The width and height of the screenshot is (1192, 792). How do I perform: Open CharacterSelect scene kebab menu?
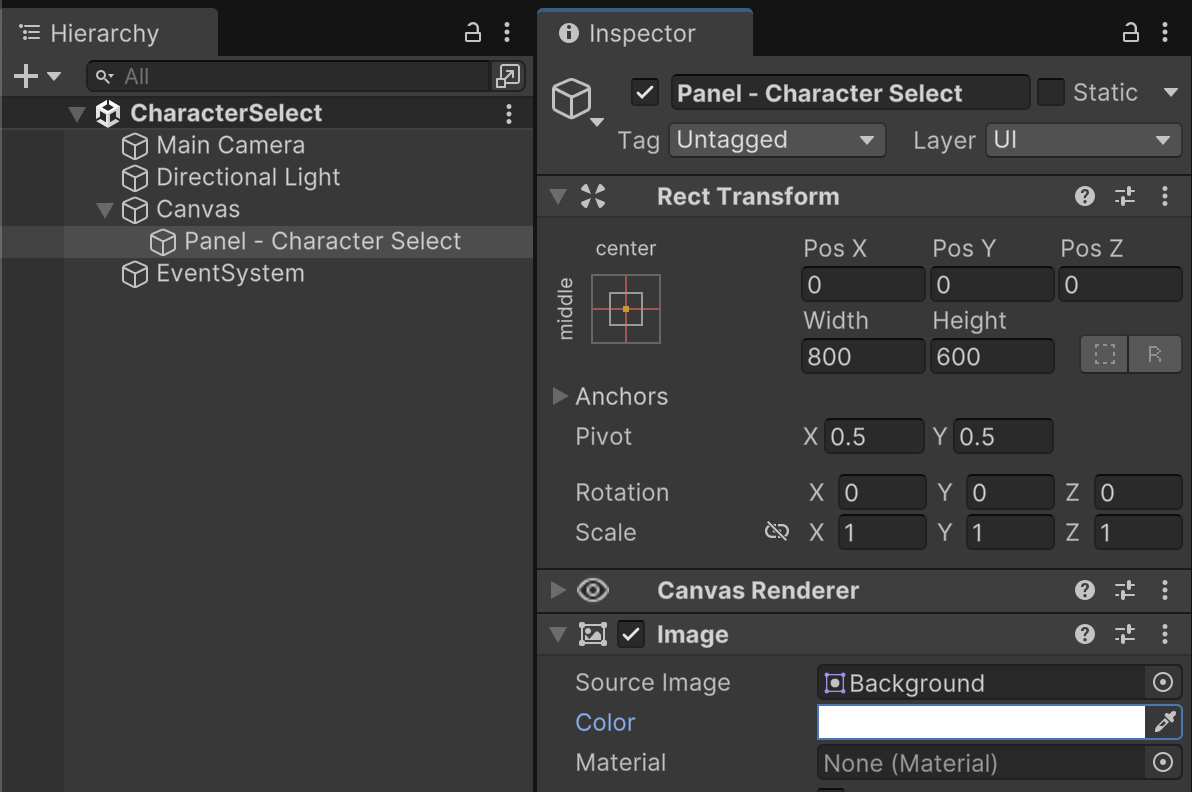(x=509, y=113)
